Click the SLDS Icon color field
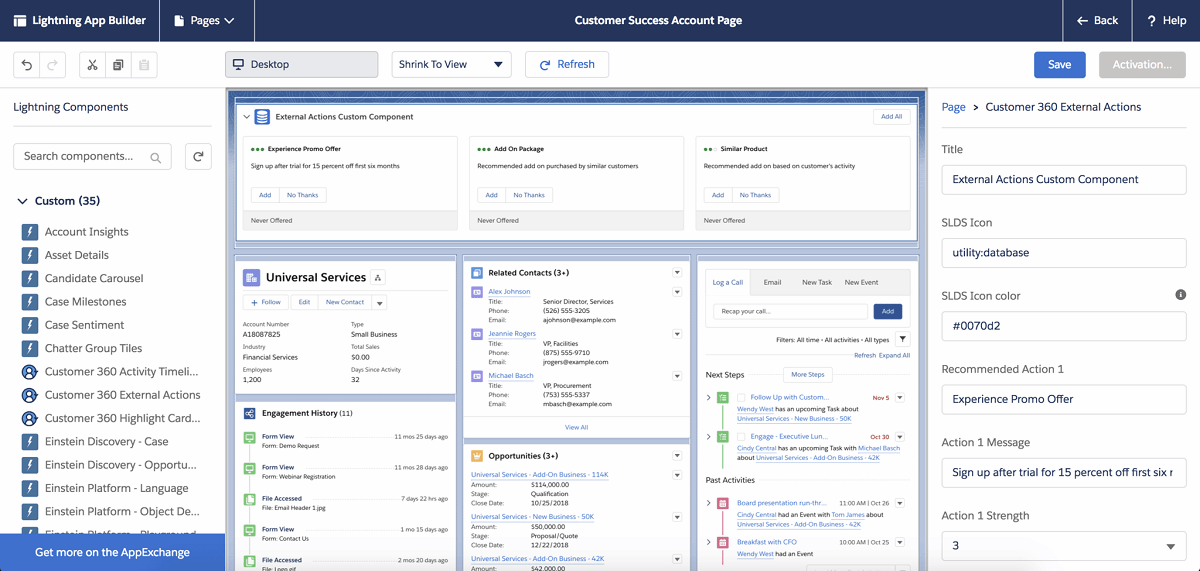1200x571 pixels. (x=1063, y=326)
